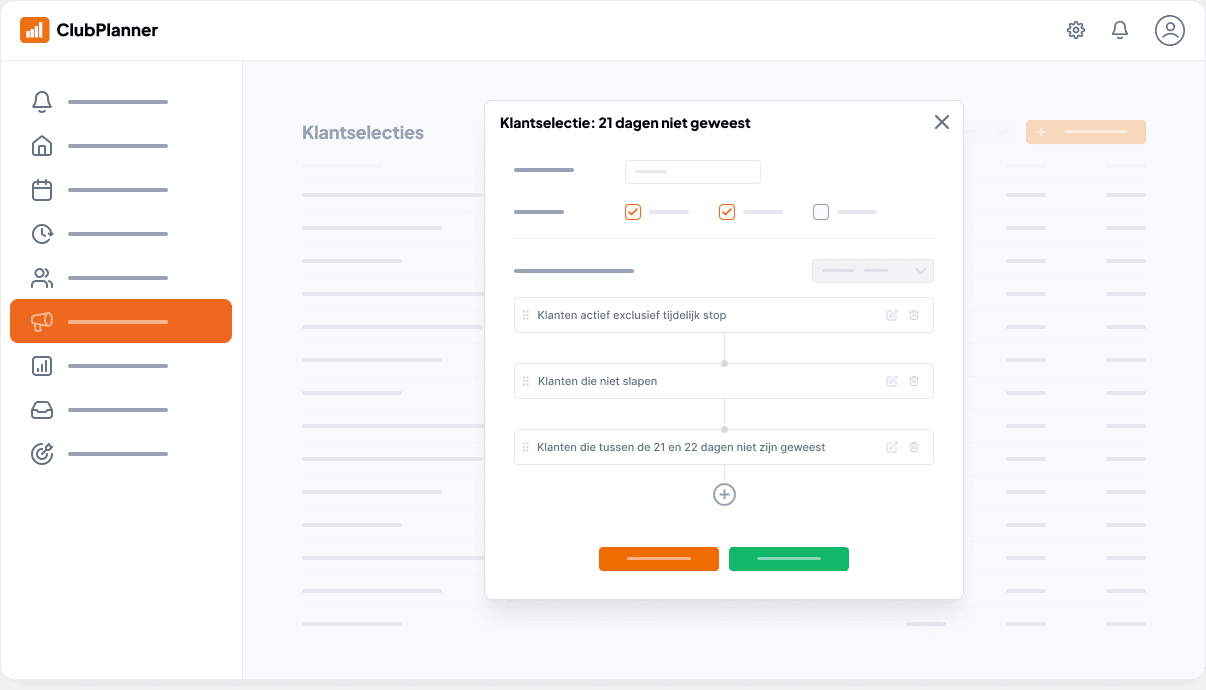
Task: Click the orange button in dialog footer
Action: (x=658, y=559)
